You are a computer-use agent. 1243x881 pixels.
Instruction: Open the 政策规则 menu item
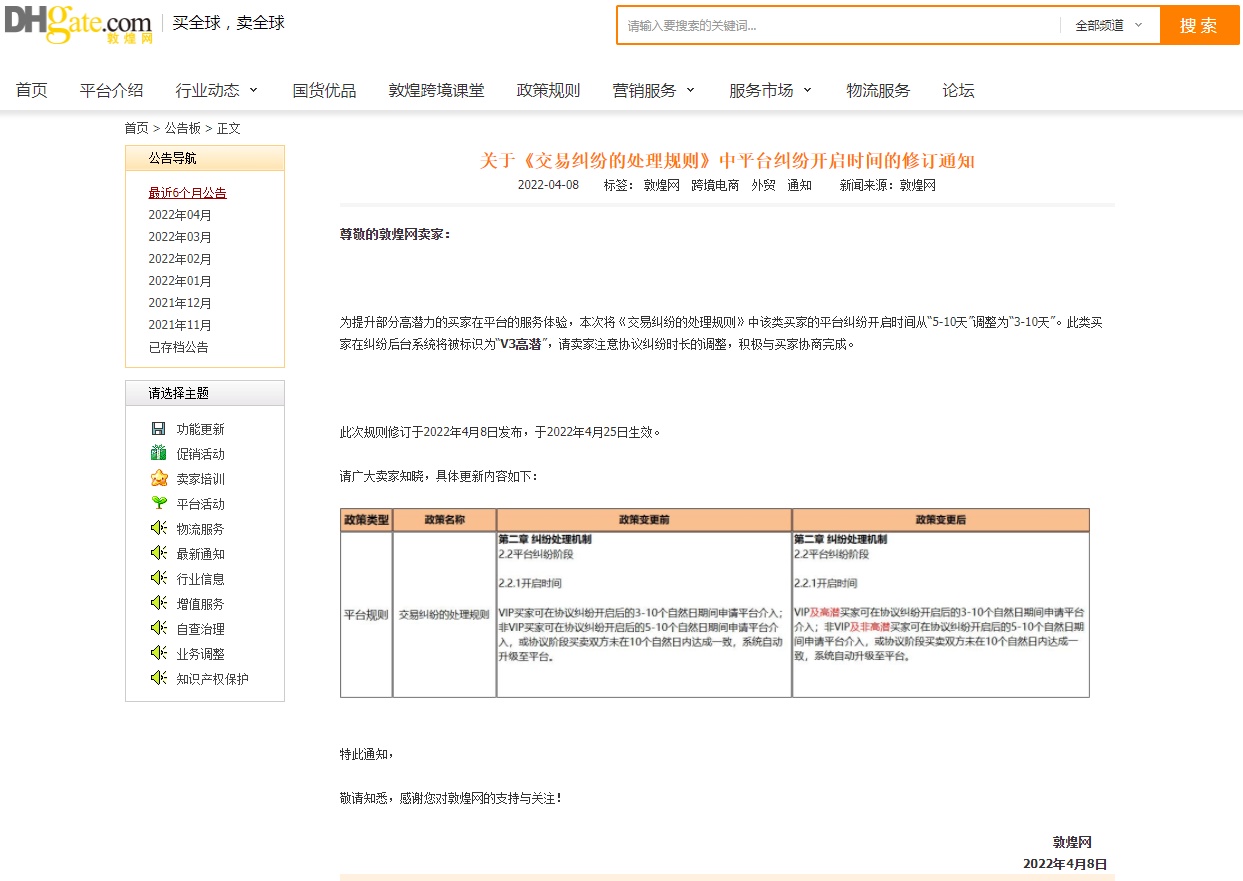pyautogui.click(x=548, y=90)
